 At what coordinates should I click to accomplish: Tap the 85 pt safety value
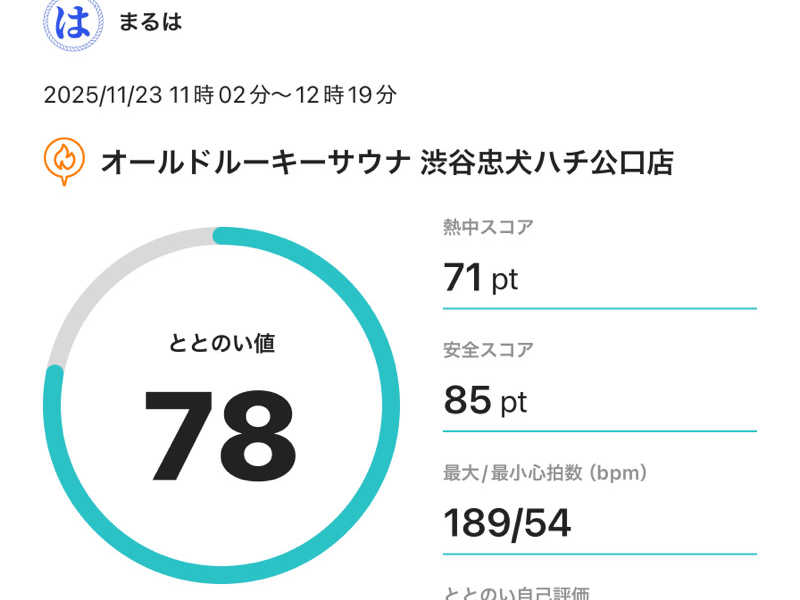[x=484, y=400]
